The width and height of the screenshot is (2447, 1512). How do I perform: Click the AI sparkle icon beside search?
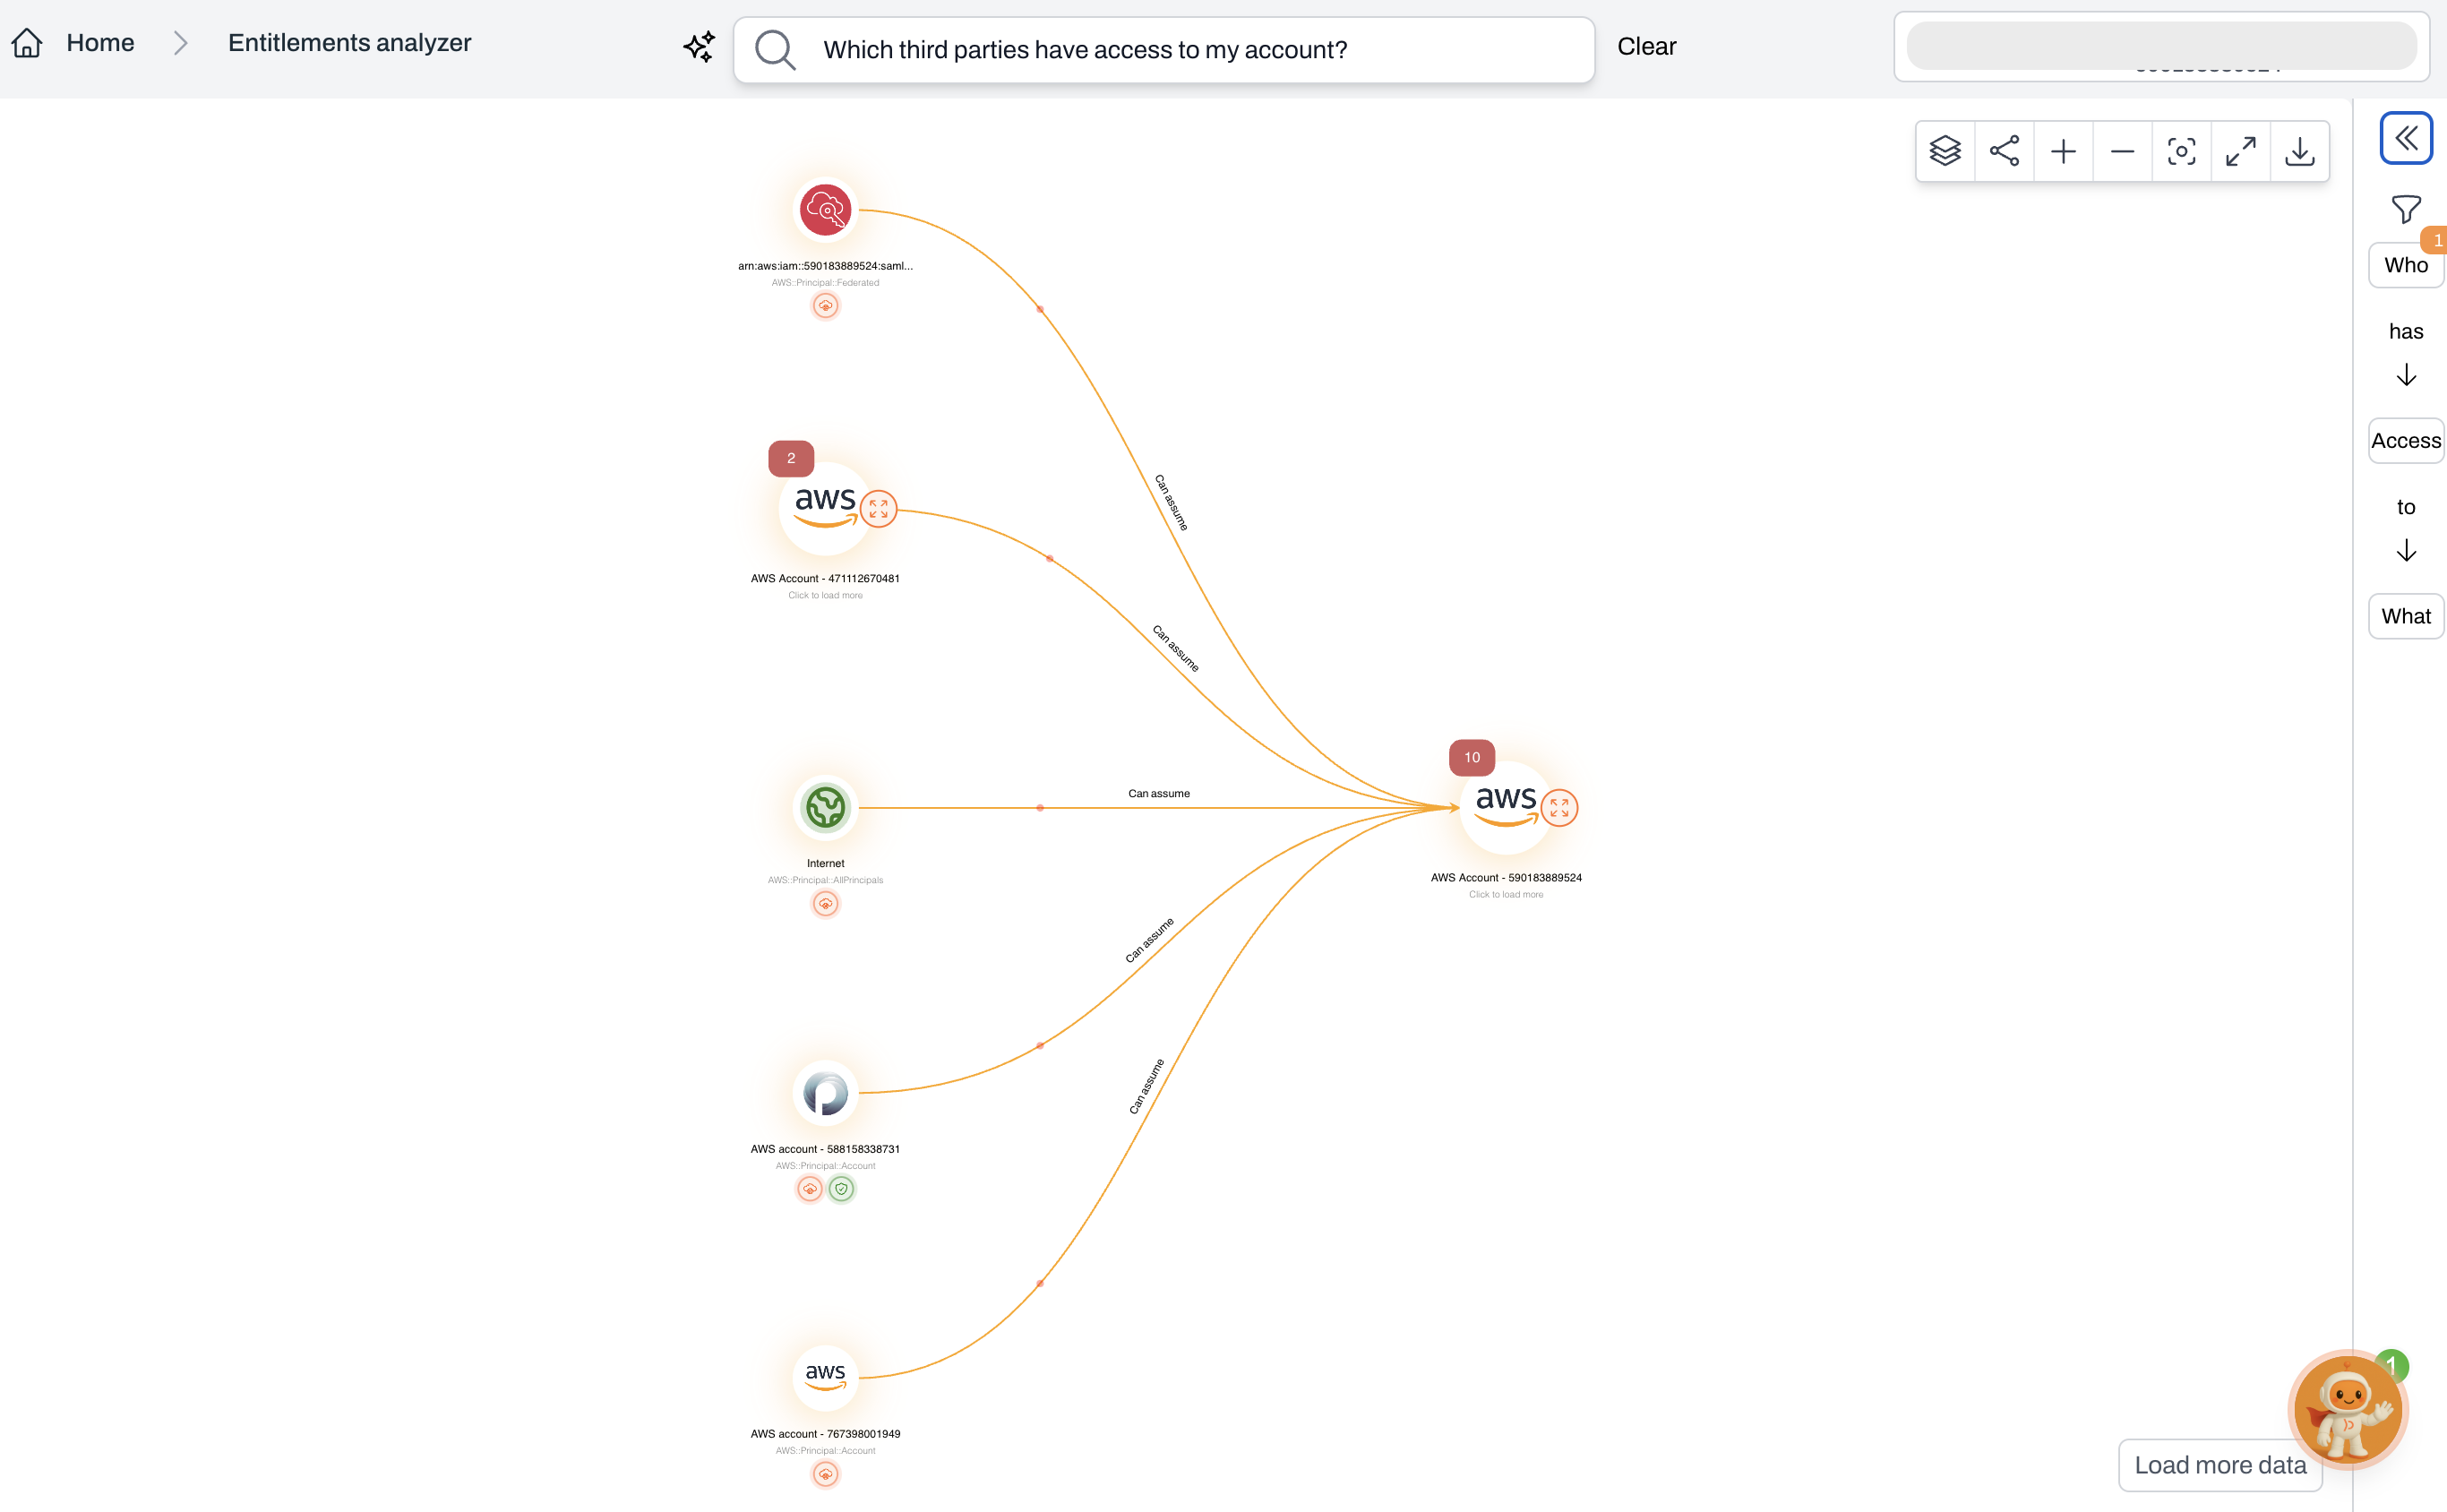click(699, 46)
